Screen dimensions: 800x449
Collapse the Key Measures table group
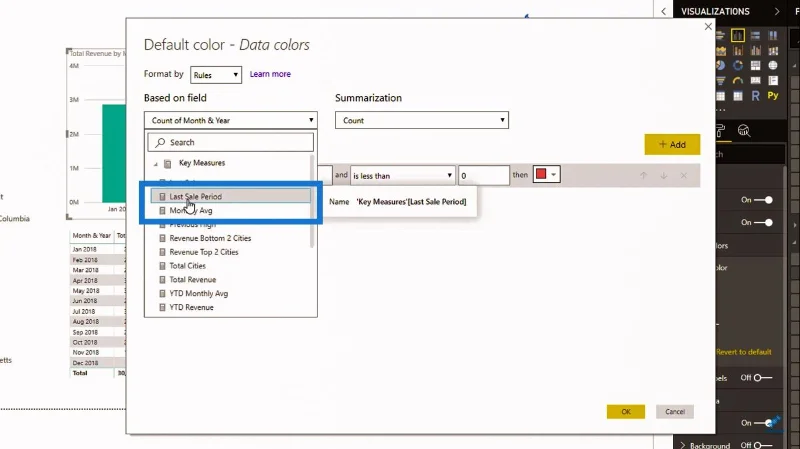click(x=156, y=164)
